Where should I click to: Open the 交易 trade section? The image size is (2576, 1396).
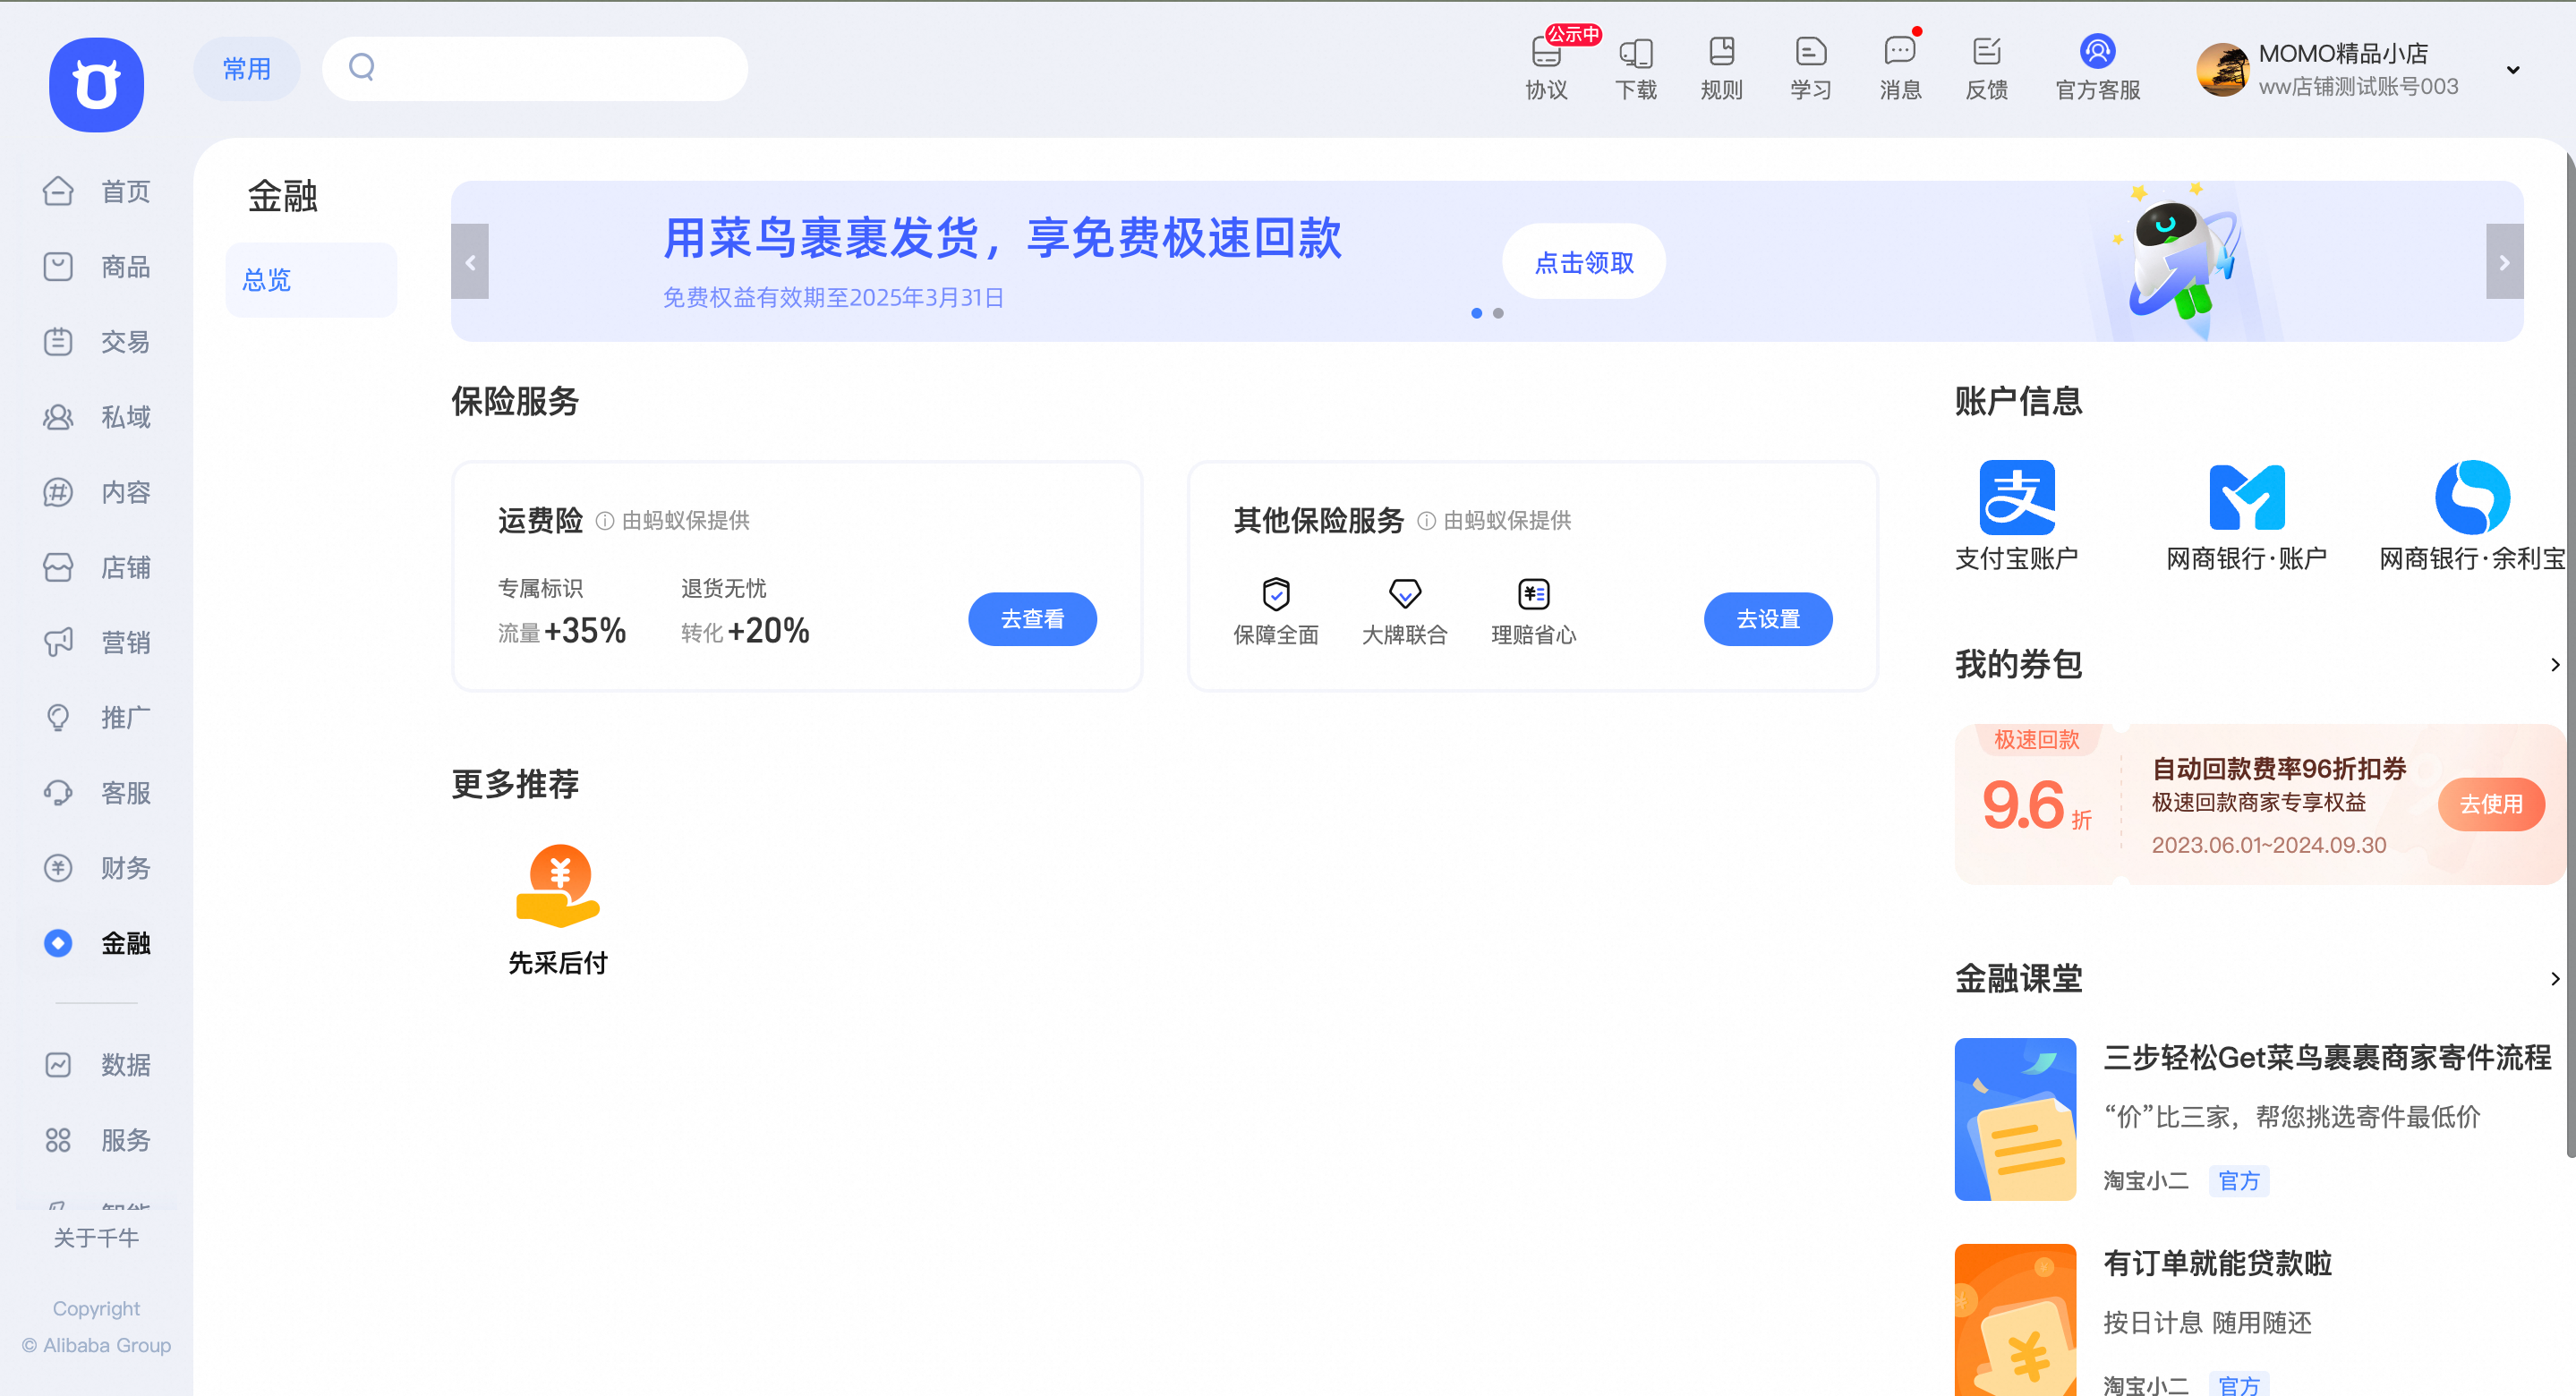click(97, 341)
